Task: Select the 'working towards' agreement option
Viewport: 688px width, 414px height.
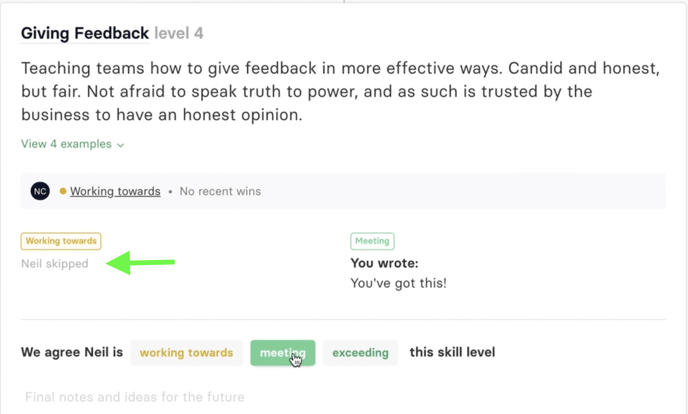Action: tap(186, 353)
